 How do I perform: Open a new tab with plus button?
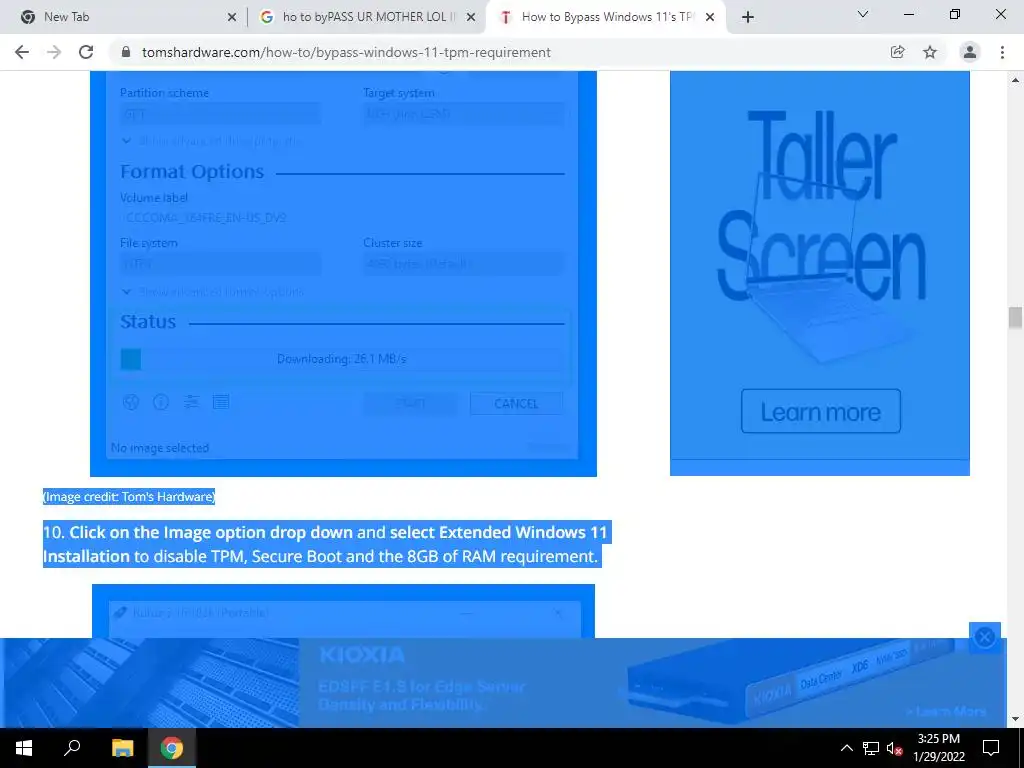tap(748, 17)
